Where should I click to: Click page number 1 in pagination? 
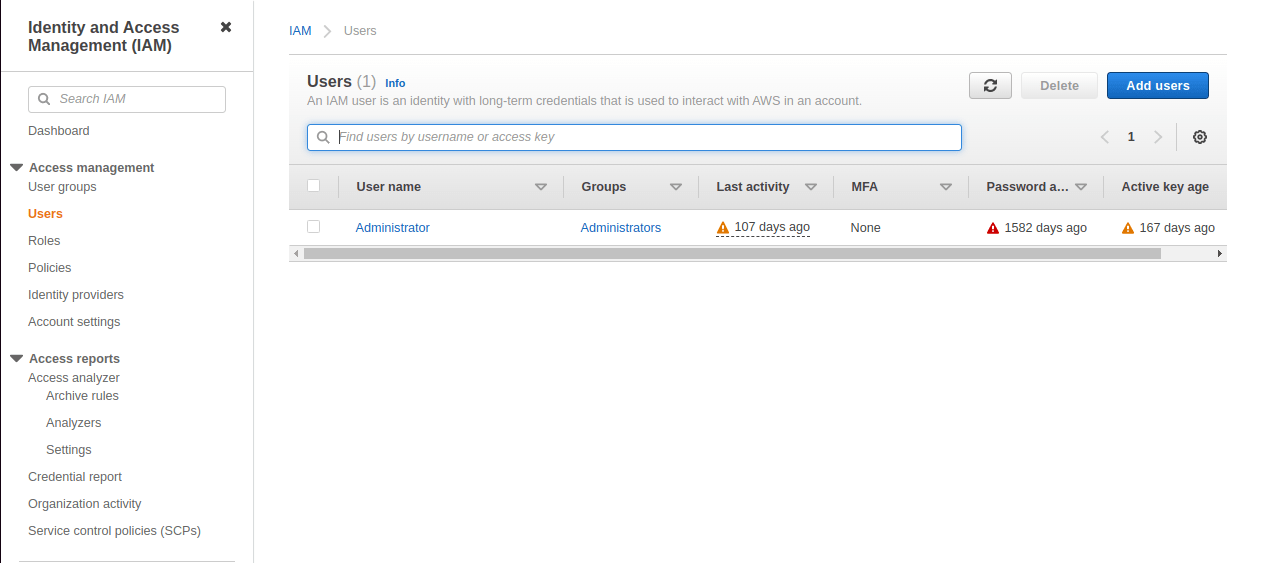coord(1132,137)
